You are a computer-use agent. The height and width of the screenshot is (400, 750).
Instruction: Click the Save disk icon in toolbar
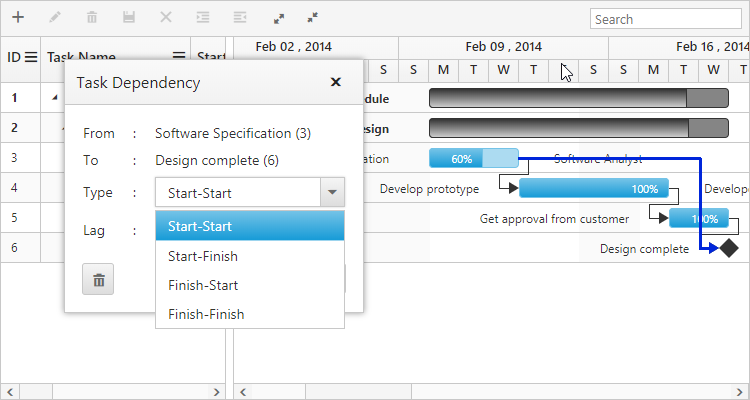point(129,18)
